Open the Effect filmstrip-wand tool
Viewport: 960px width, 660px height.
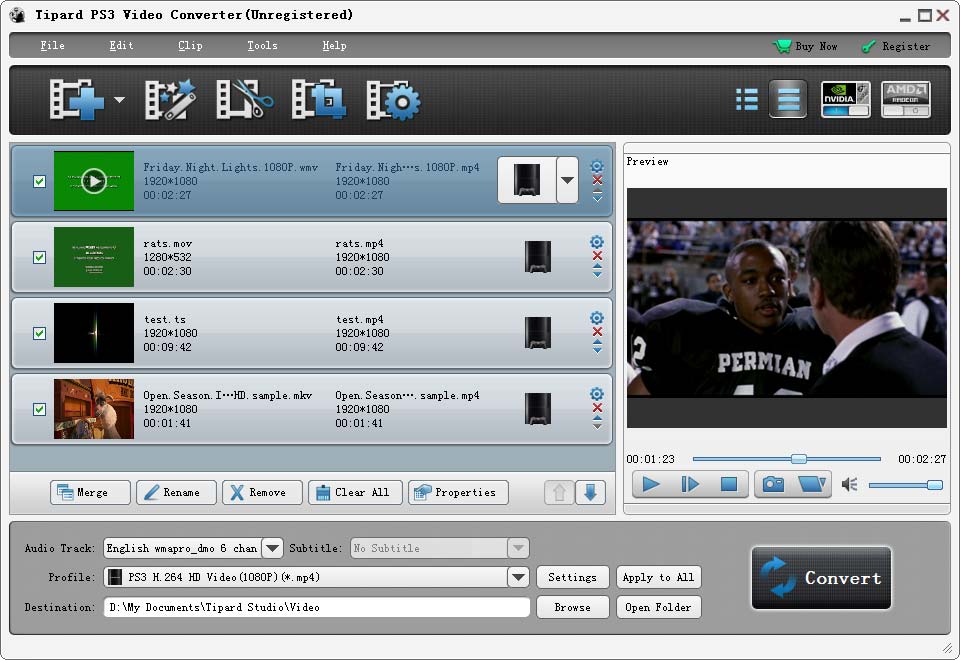[170, 99]
